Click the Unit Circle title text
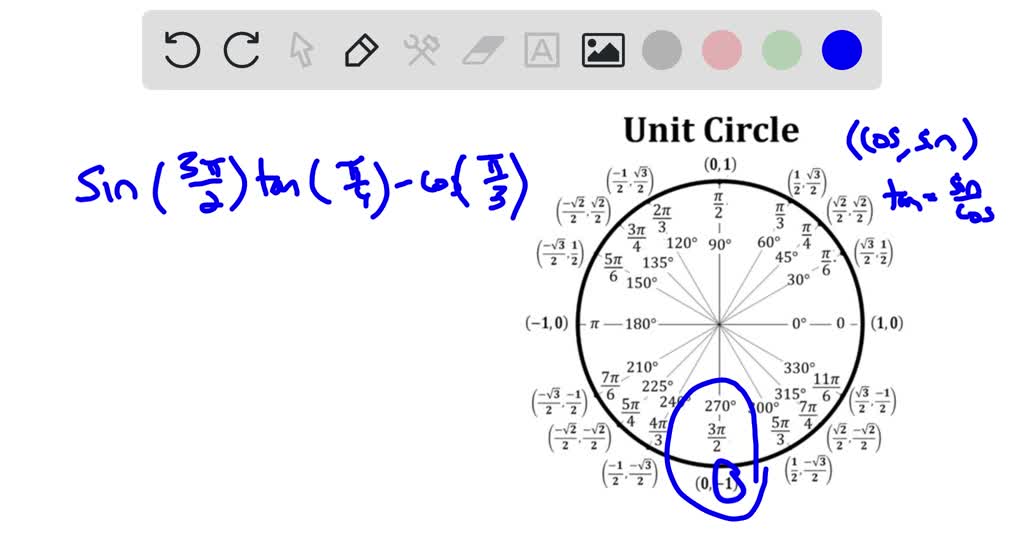Image resolution: width=1024 pixels, height=560 pixels. pos(711,130)
